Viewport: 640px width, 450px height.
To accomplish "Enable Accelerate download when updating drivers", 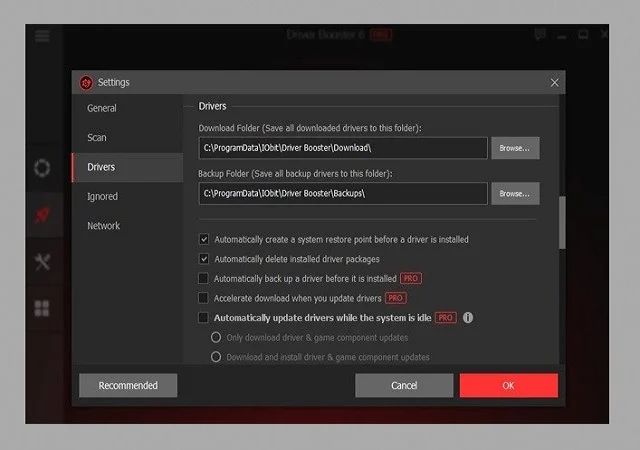I will 203,298.
